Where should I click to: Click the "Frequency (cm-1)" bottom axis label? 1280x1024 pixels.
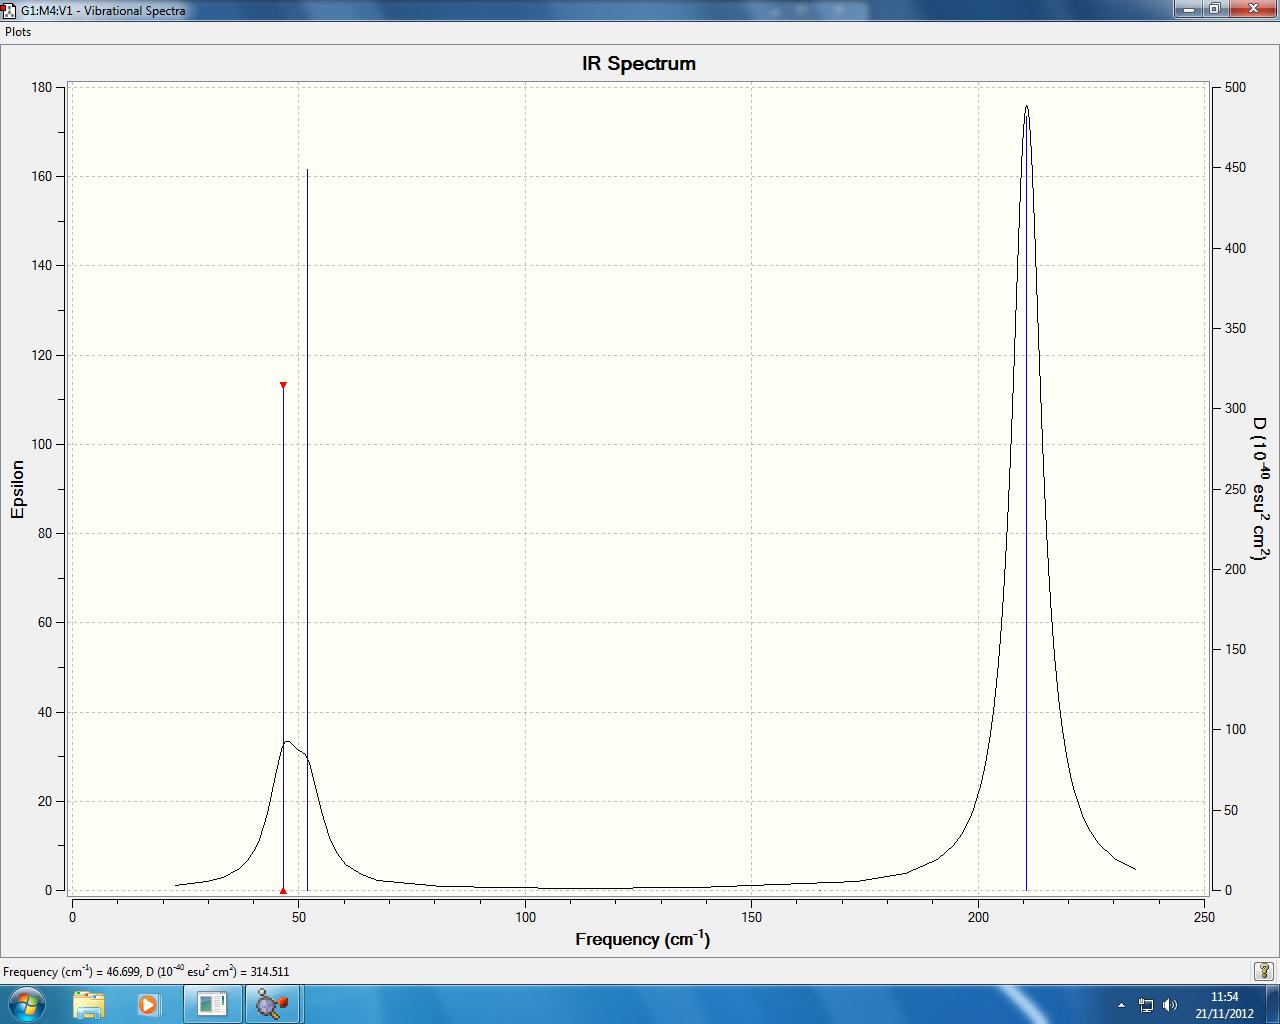[642, 939]
